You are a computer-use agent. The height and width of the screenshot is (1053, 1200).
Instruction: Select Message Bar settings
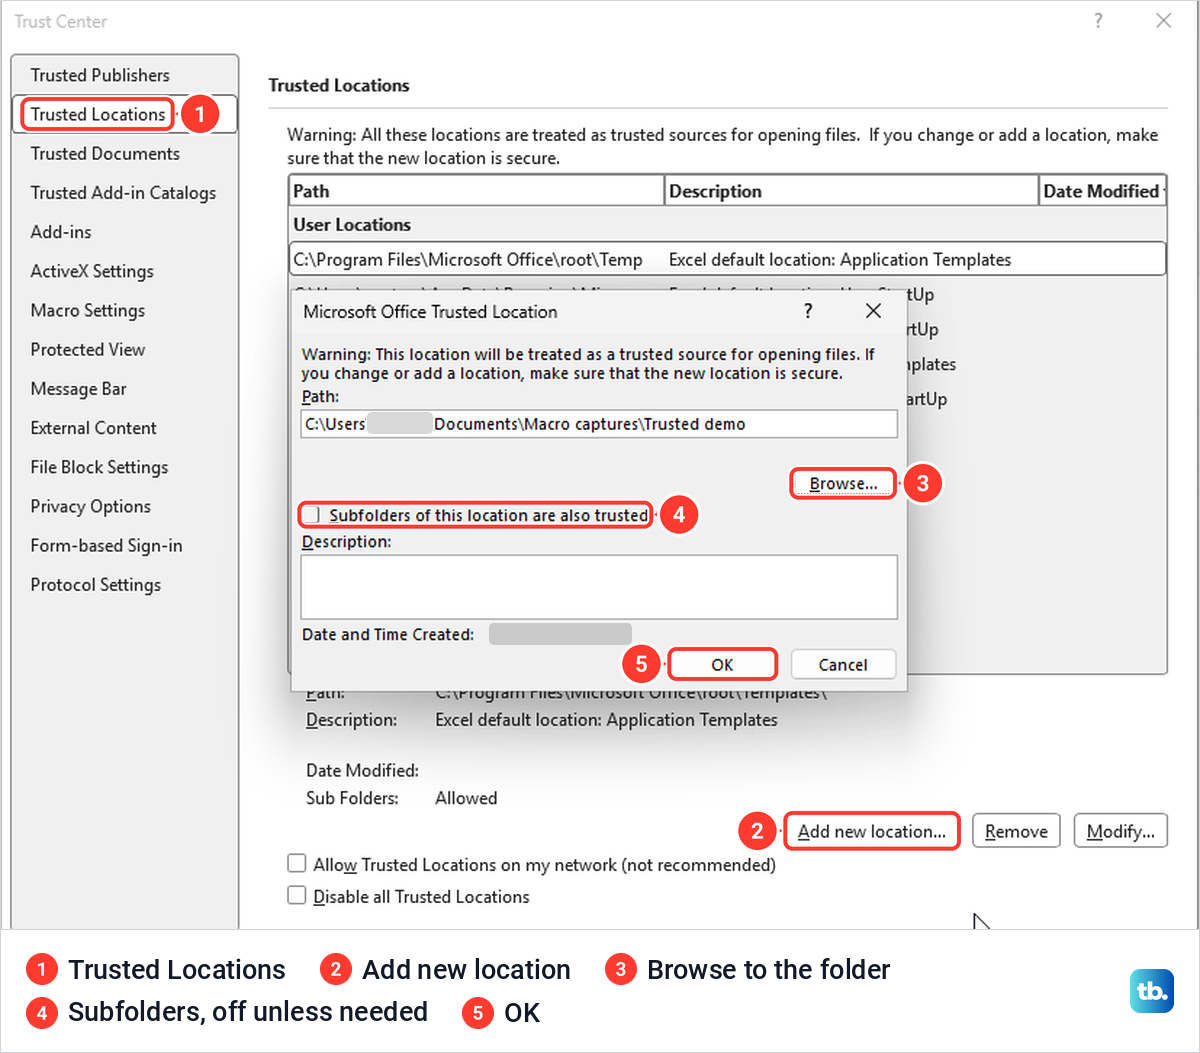[78, 389]
